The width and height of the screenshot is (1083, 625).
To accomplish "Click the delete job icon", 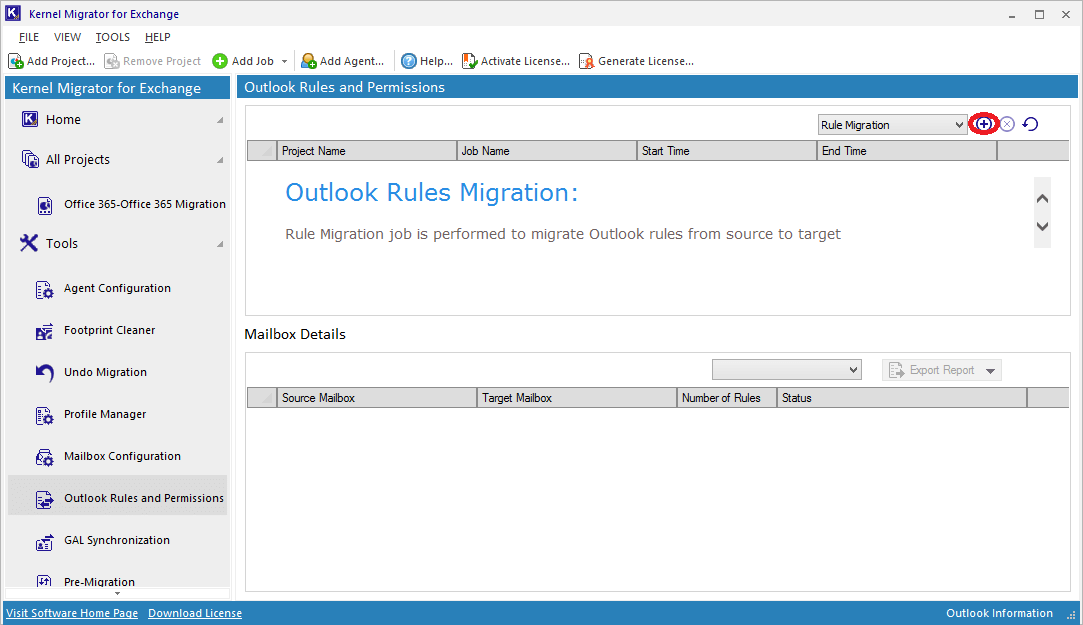I will pos(1007,124).
